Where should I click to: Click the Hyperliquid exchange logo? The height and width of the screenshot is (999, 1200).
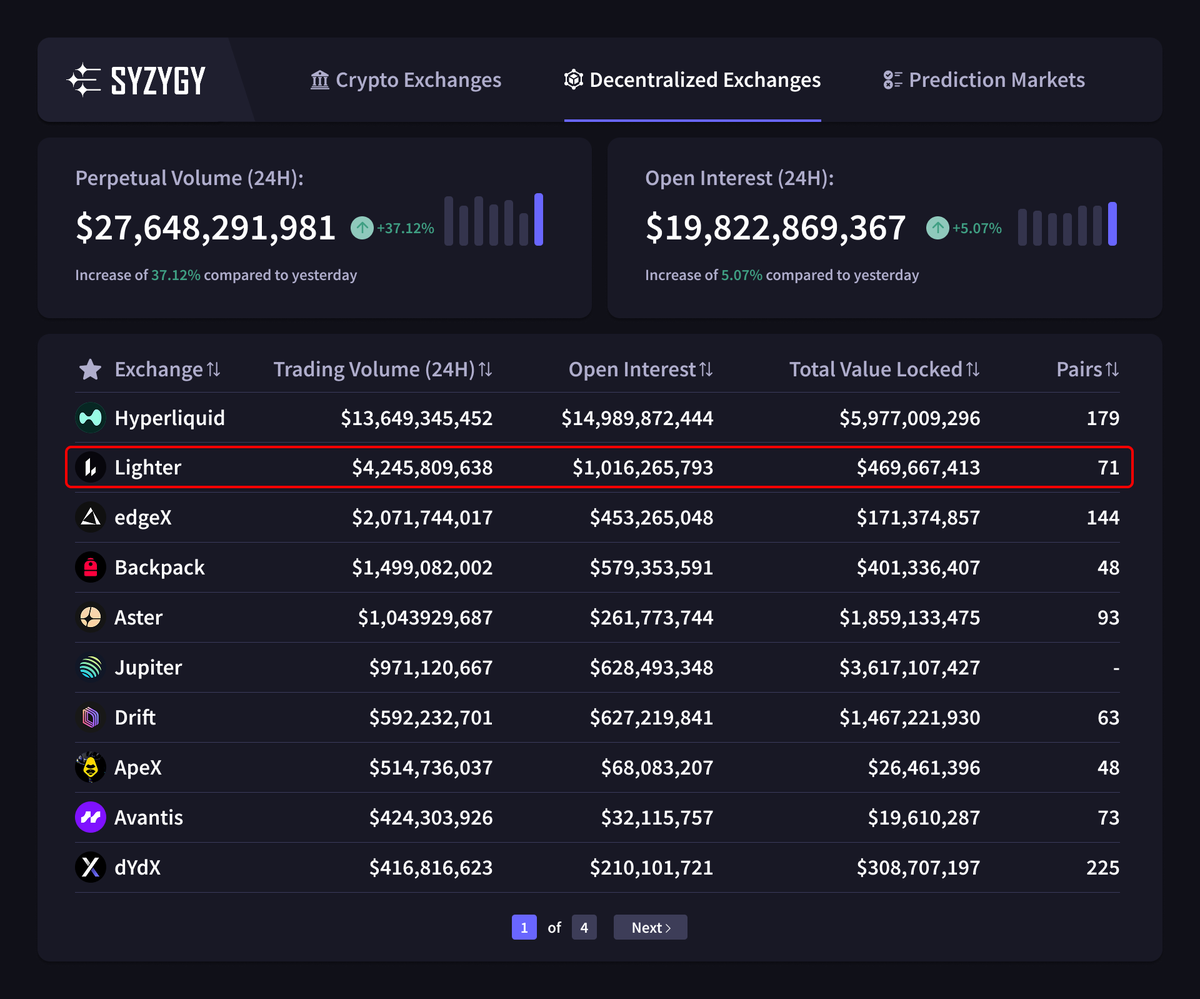point(90,418)
